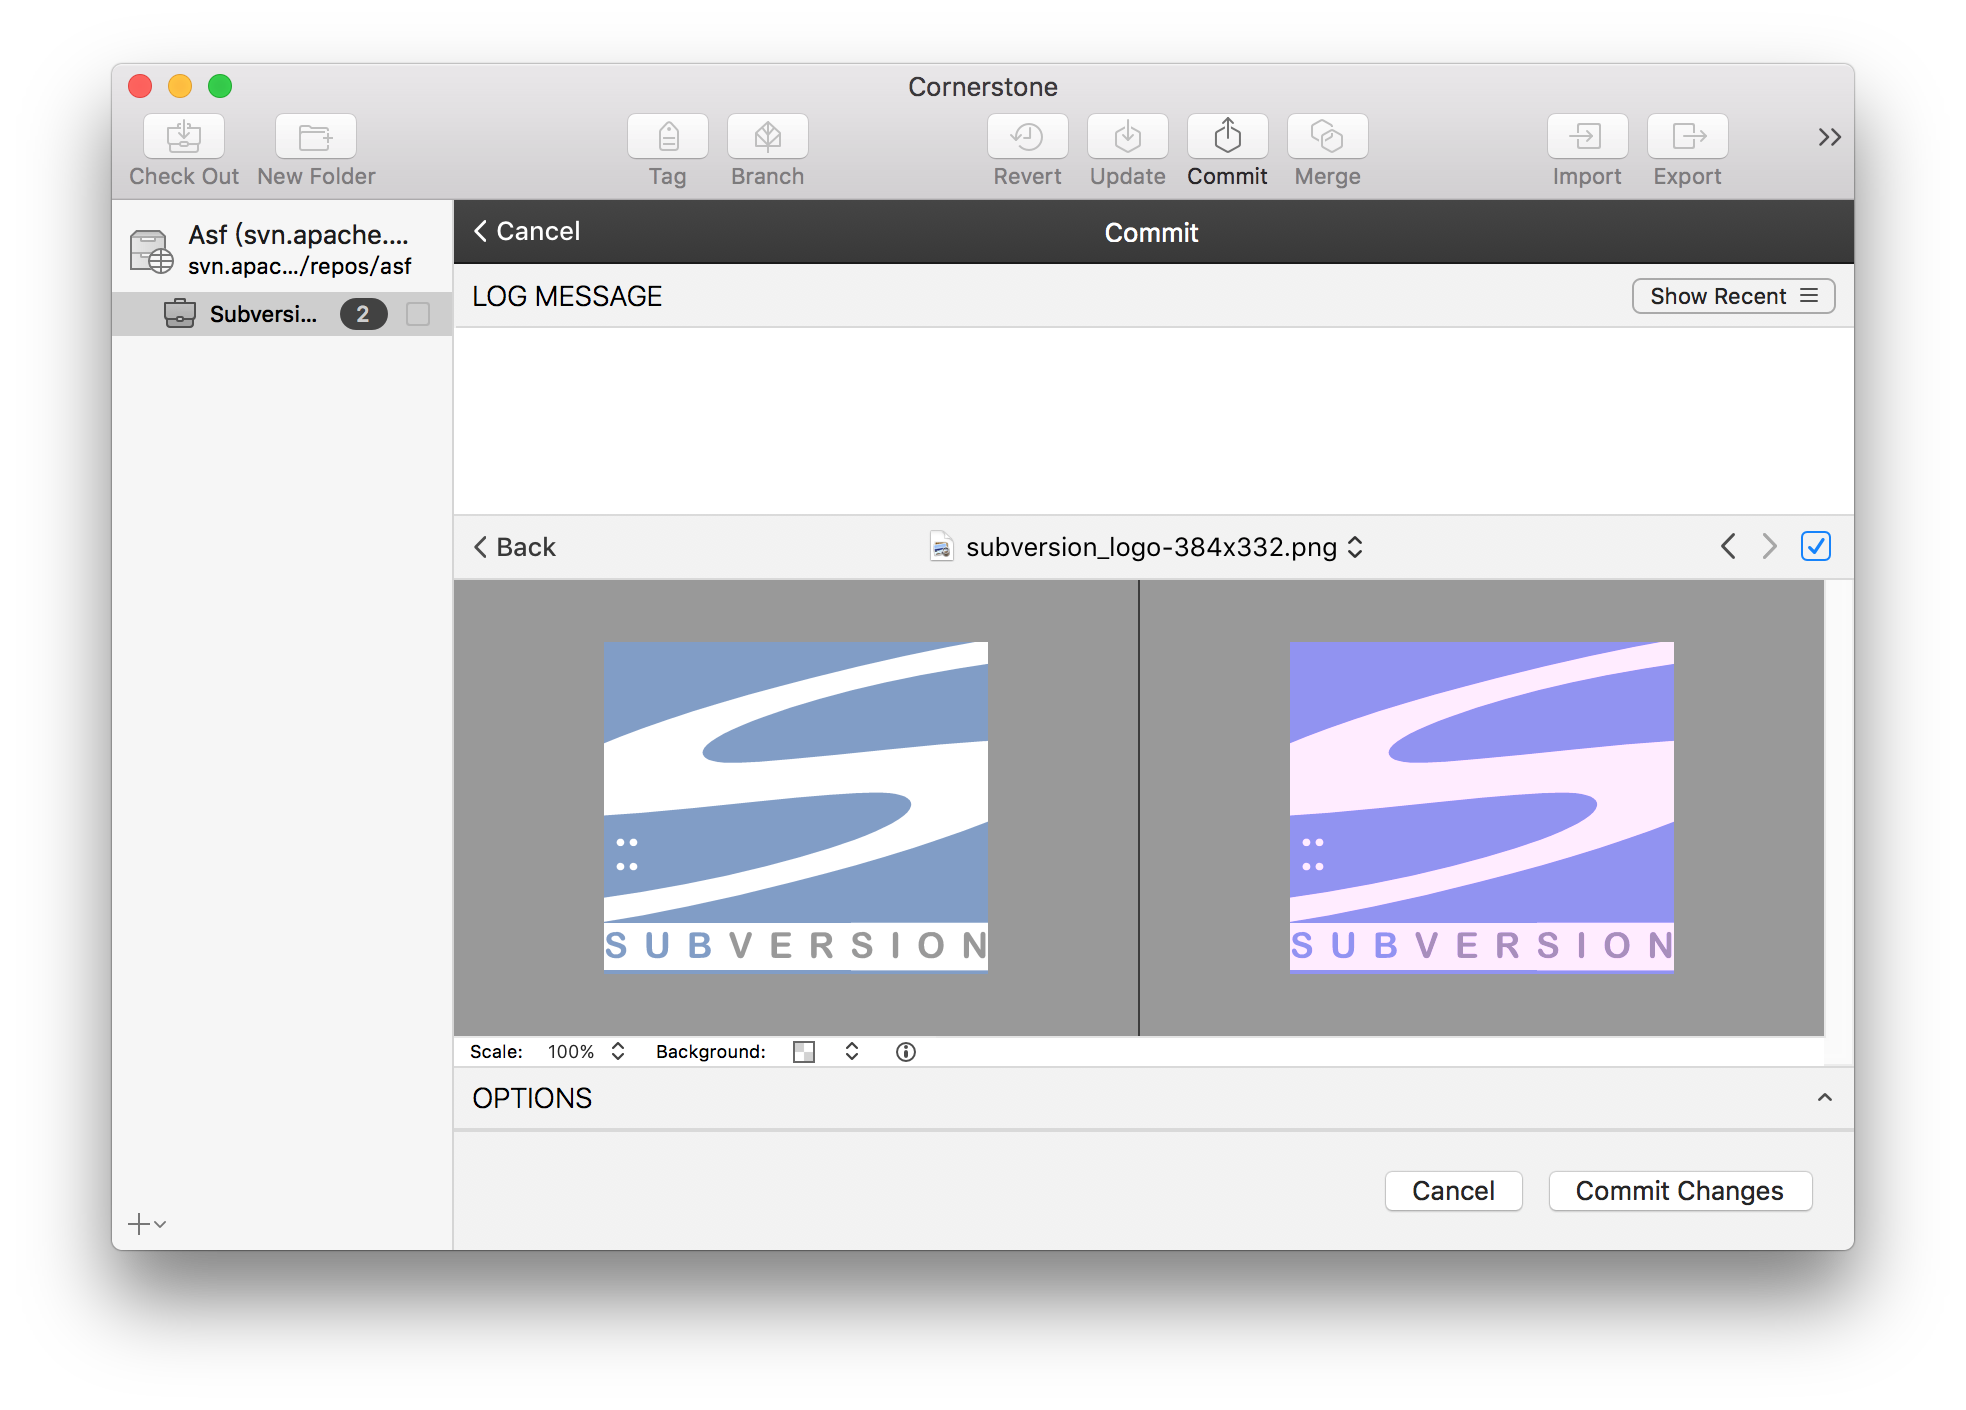Uncheck the subversion_logo file inclusion checkbox
This screenshot has width=1966, height=1410.
[1815, 546]
